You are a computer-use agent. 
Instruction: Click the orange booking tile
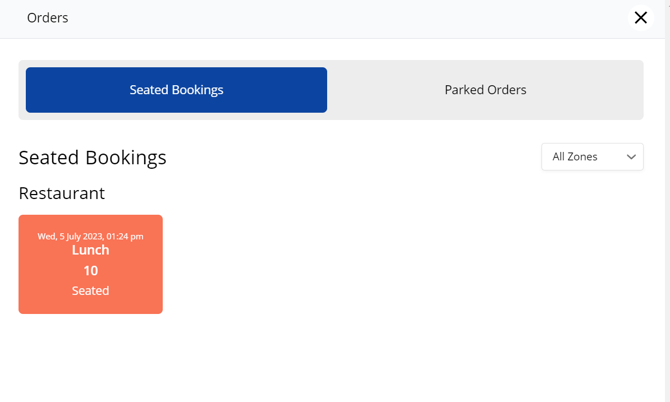tap(90, 264)
